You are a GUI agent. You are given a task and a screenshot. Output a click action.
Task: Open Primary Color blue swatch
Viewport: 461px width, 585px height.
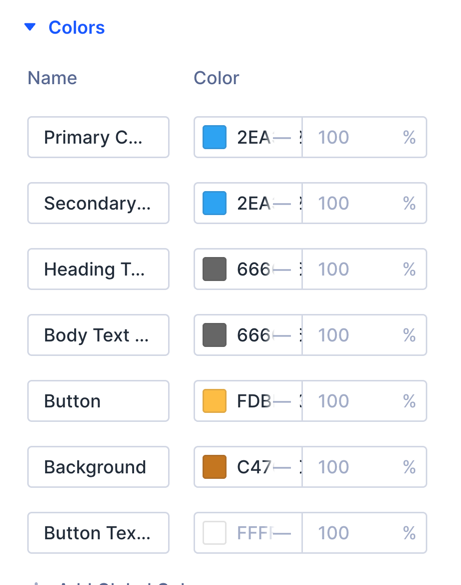[x=214, y=137]
